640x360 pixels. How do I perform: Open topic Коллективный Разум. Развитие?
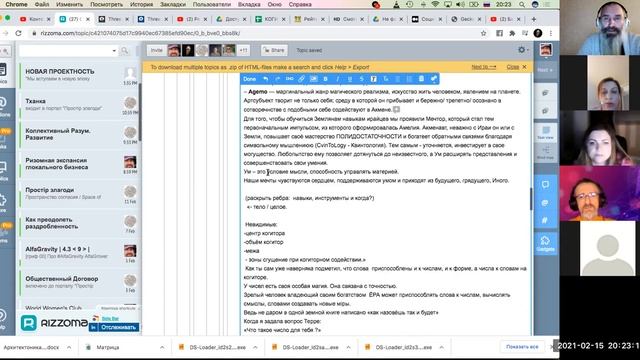click(79, 134)
